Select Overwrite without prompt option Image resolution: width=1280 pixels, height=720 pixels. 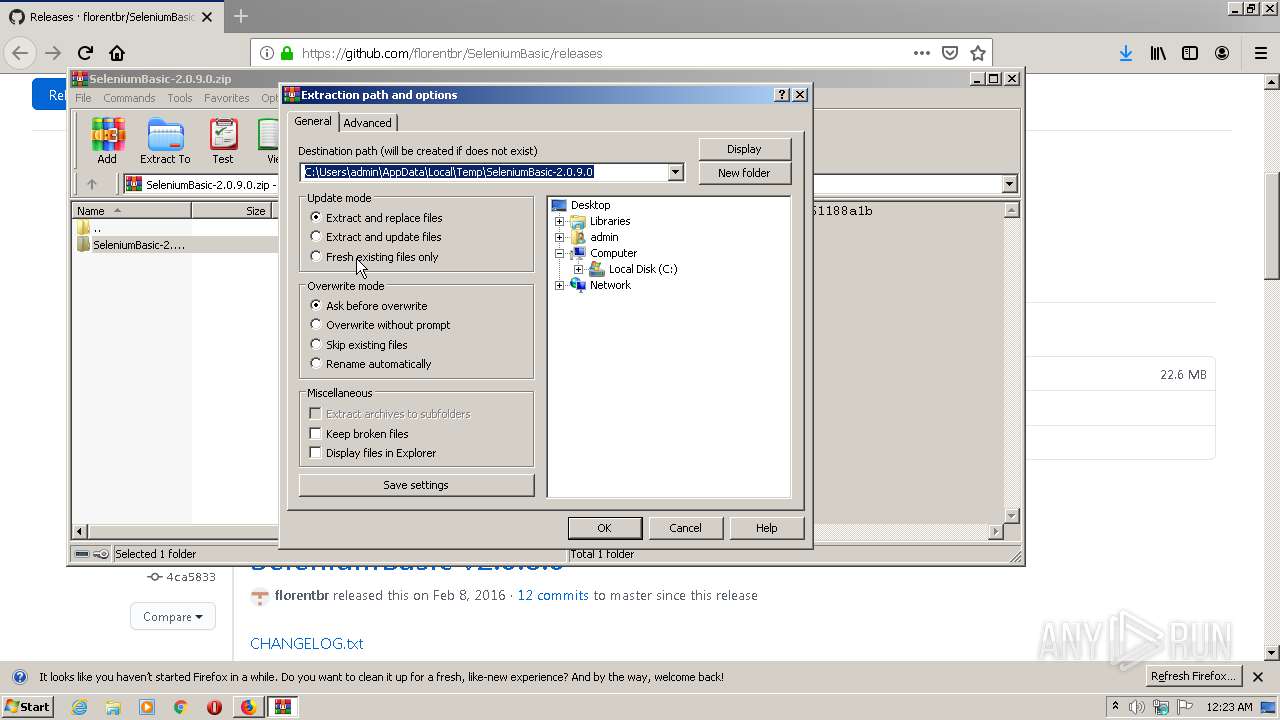pos(380,325)
